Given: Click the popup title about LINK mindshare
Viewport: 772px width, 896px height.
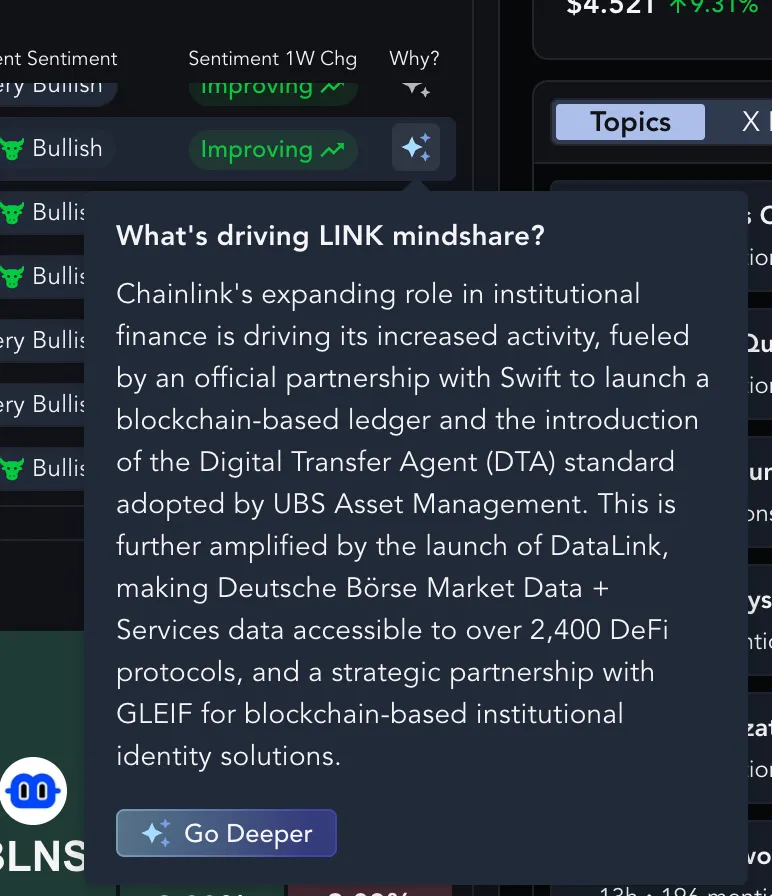Looking at the screenshot, I should [x=330, y=235].
